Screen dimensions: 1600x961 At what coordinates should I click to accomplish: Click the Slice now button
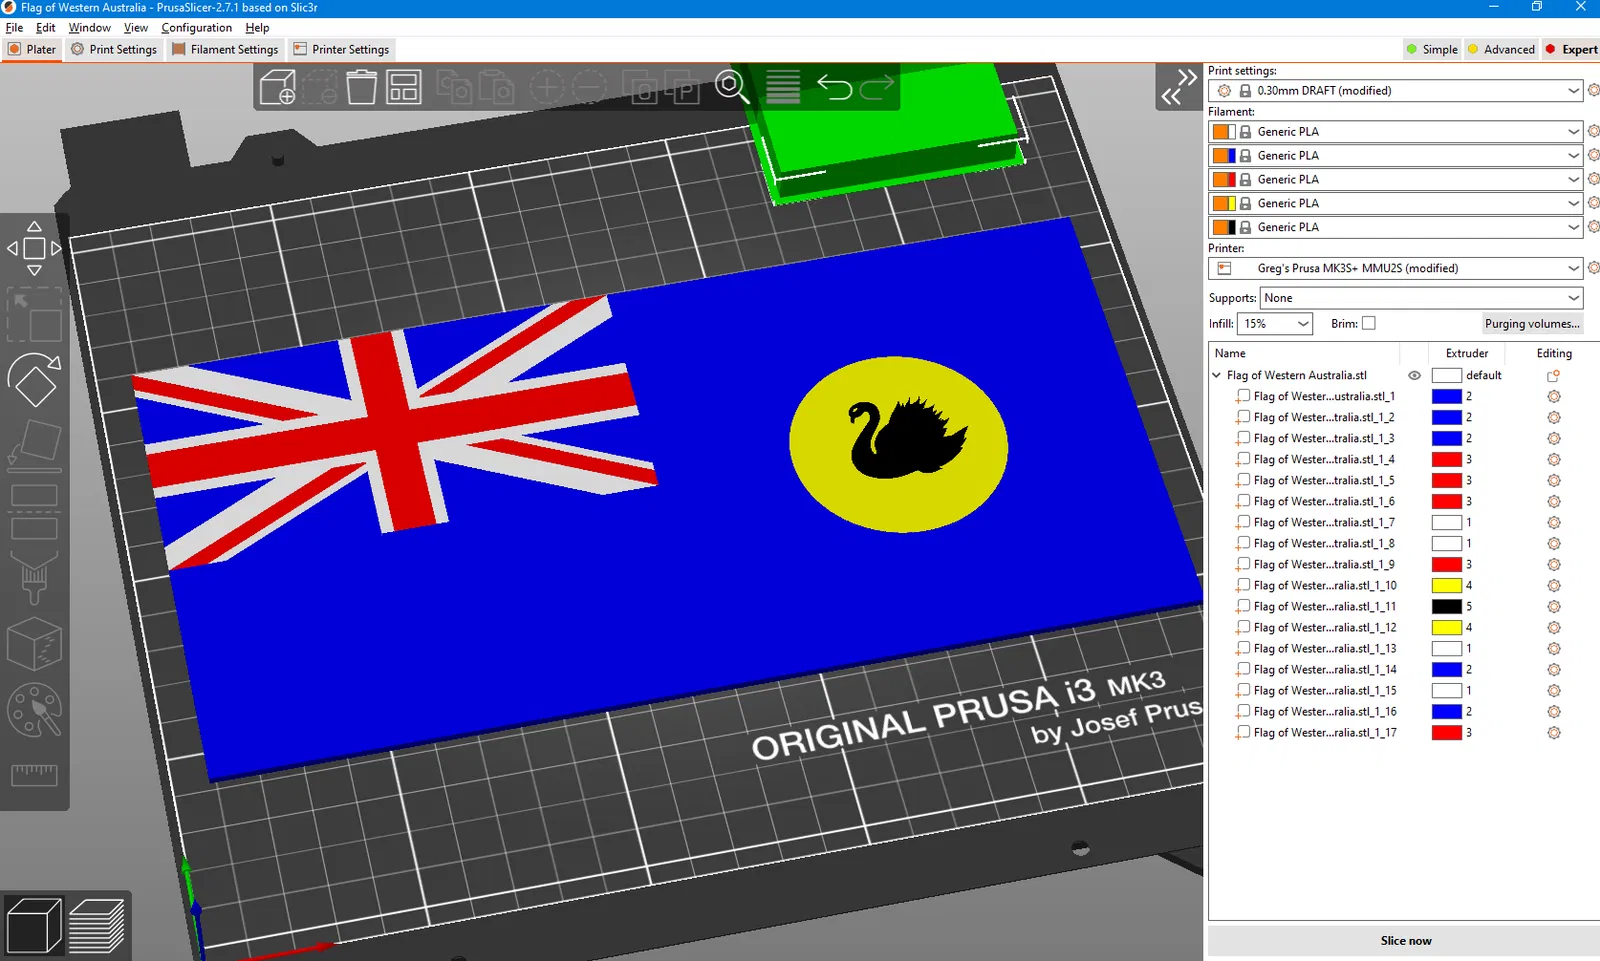point(1405,941)
